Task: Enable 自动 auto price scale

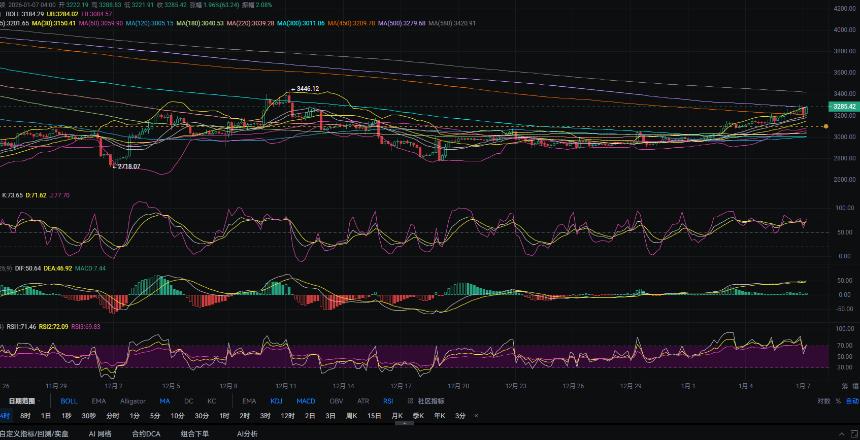Action: pyautogui.click(x=852, y=401)
